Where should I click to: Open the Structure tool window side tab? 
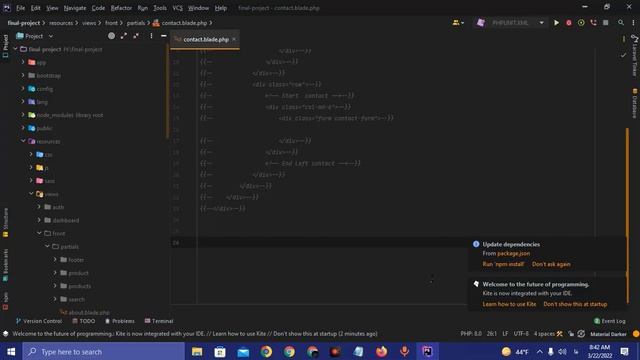point(5,222)
